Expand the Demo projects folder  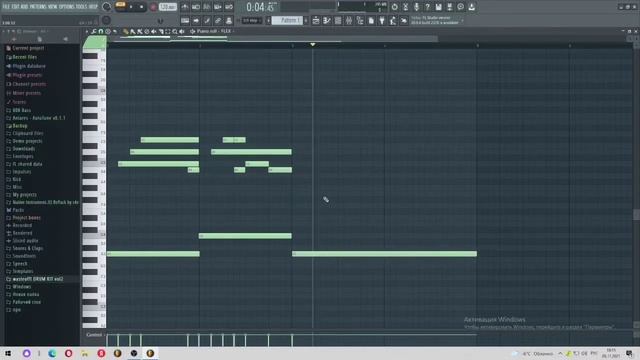coord(24,141)
